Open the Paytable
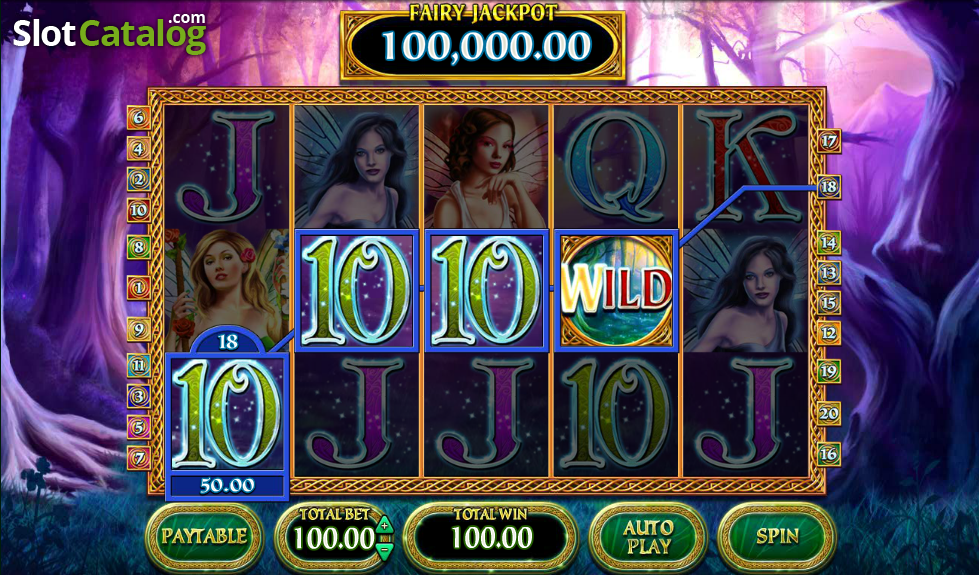The width and height of the screenshot is (979, 575). [204, 536]
